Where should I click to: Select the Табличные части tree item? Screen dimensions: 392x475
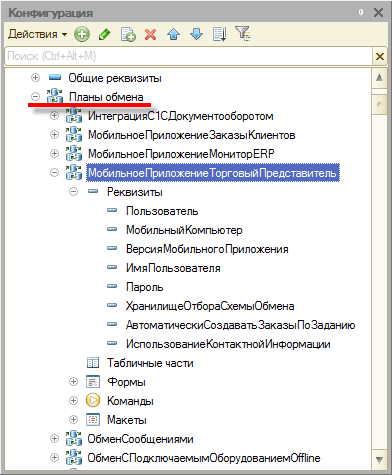click(x=150, y=363)
